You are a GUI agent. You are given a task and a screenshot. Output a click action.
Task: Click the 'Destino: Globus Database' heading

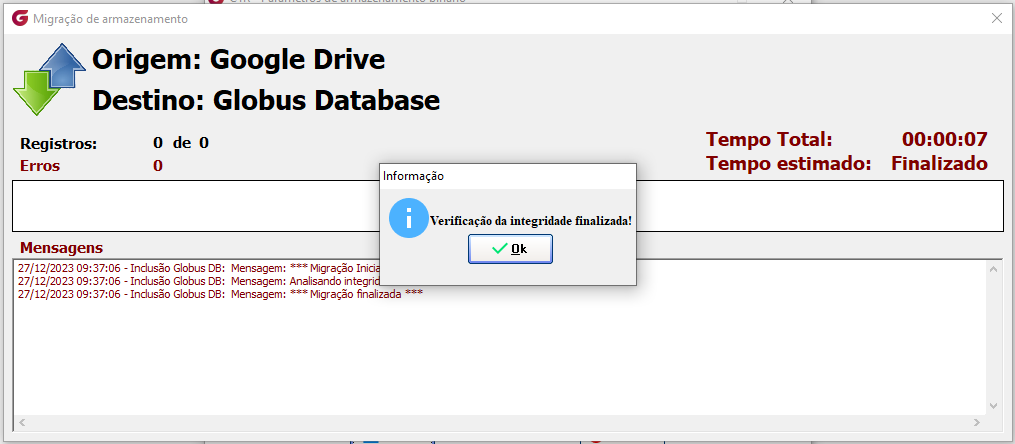pos(266,100)
